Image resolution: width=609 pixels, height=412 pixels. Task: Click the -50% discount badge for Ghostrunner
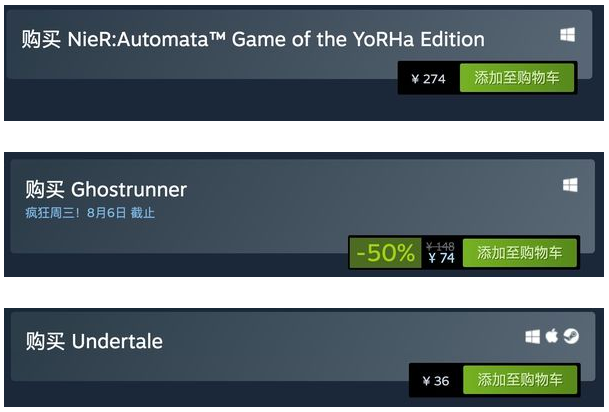click(x=384, y=253)
